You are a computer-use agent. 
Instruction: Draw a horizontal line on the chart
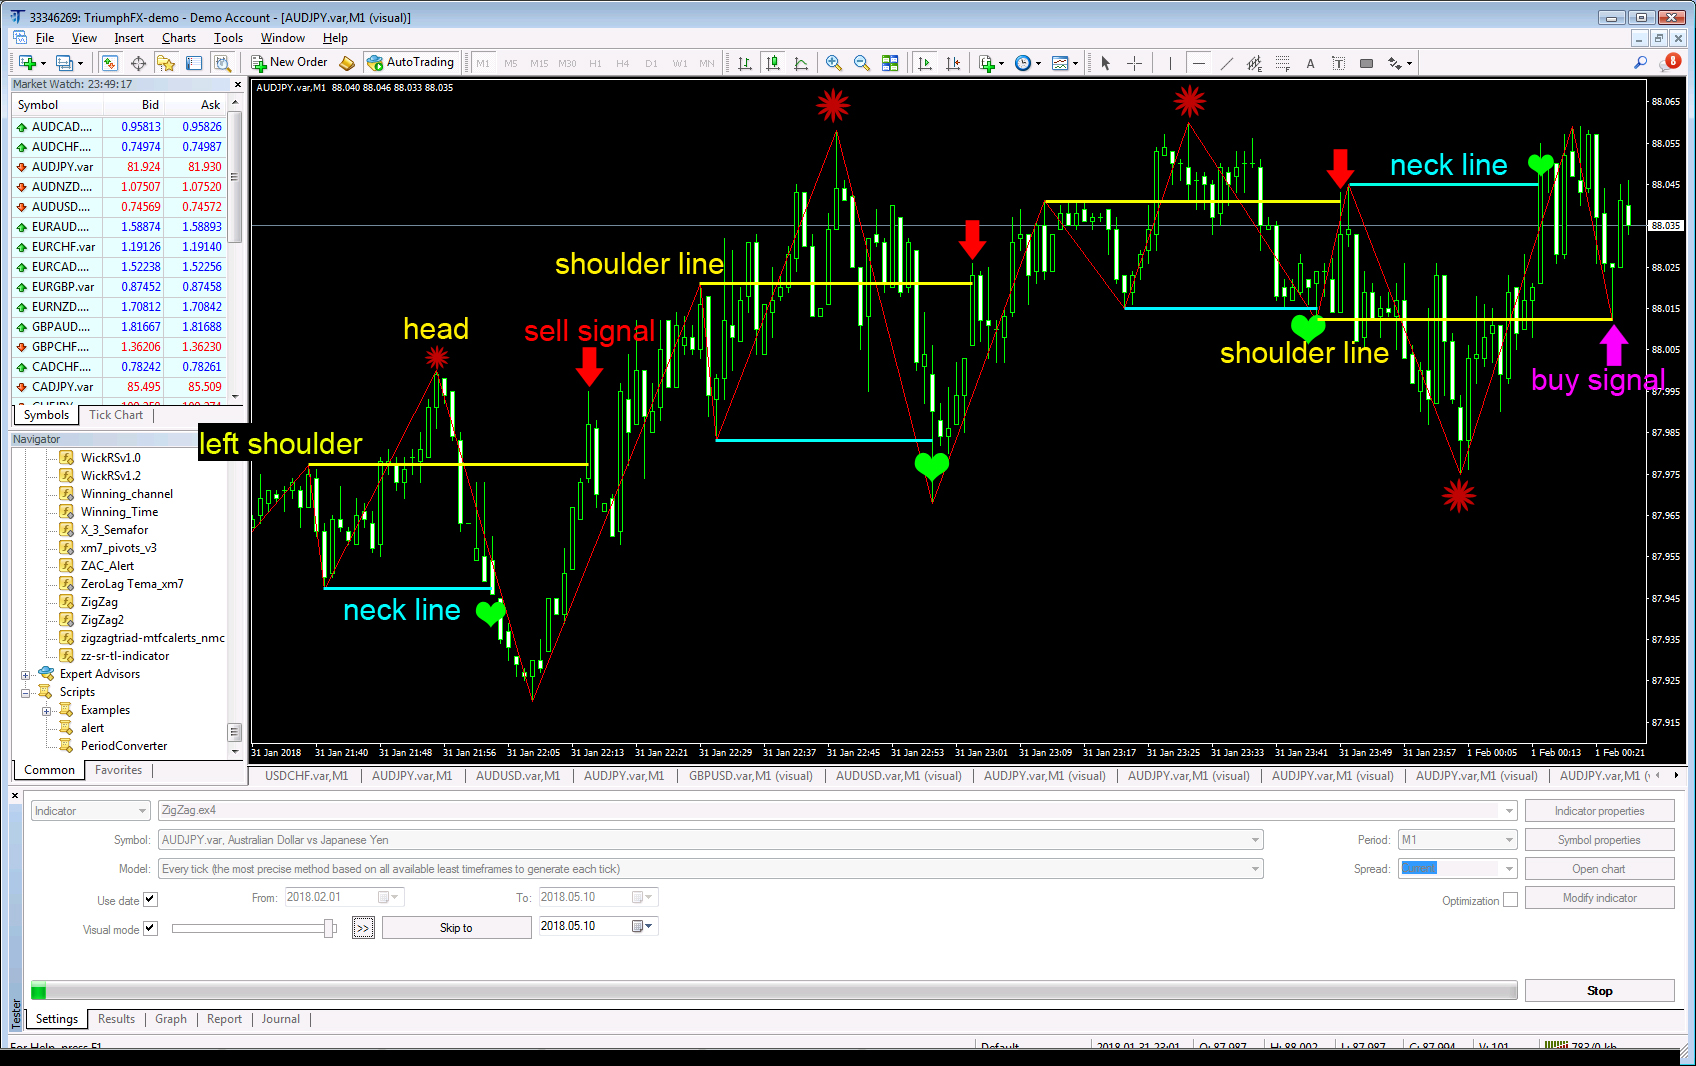click(x=1198, y=62)
